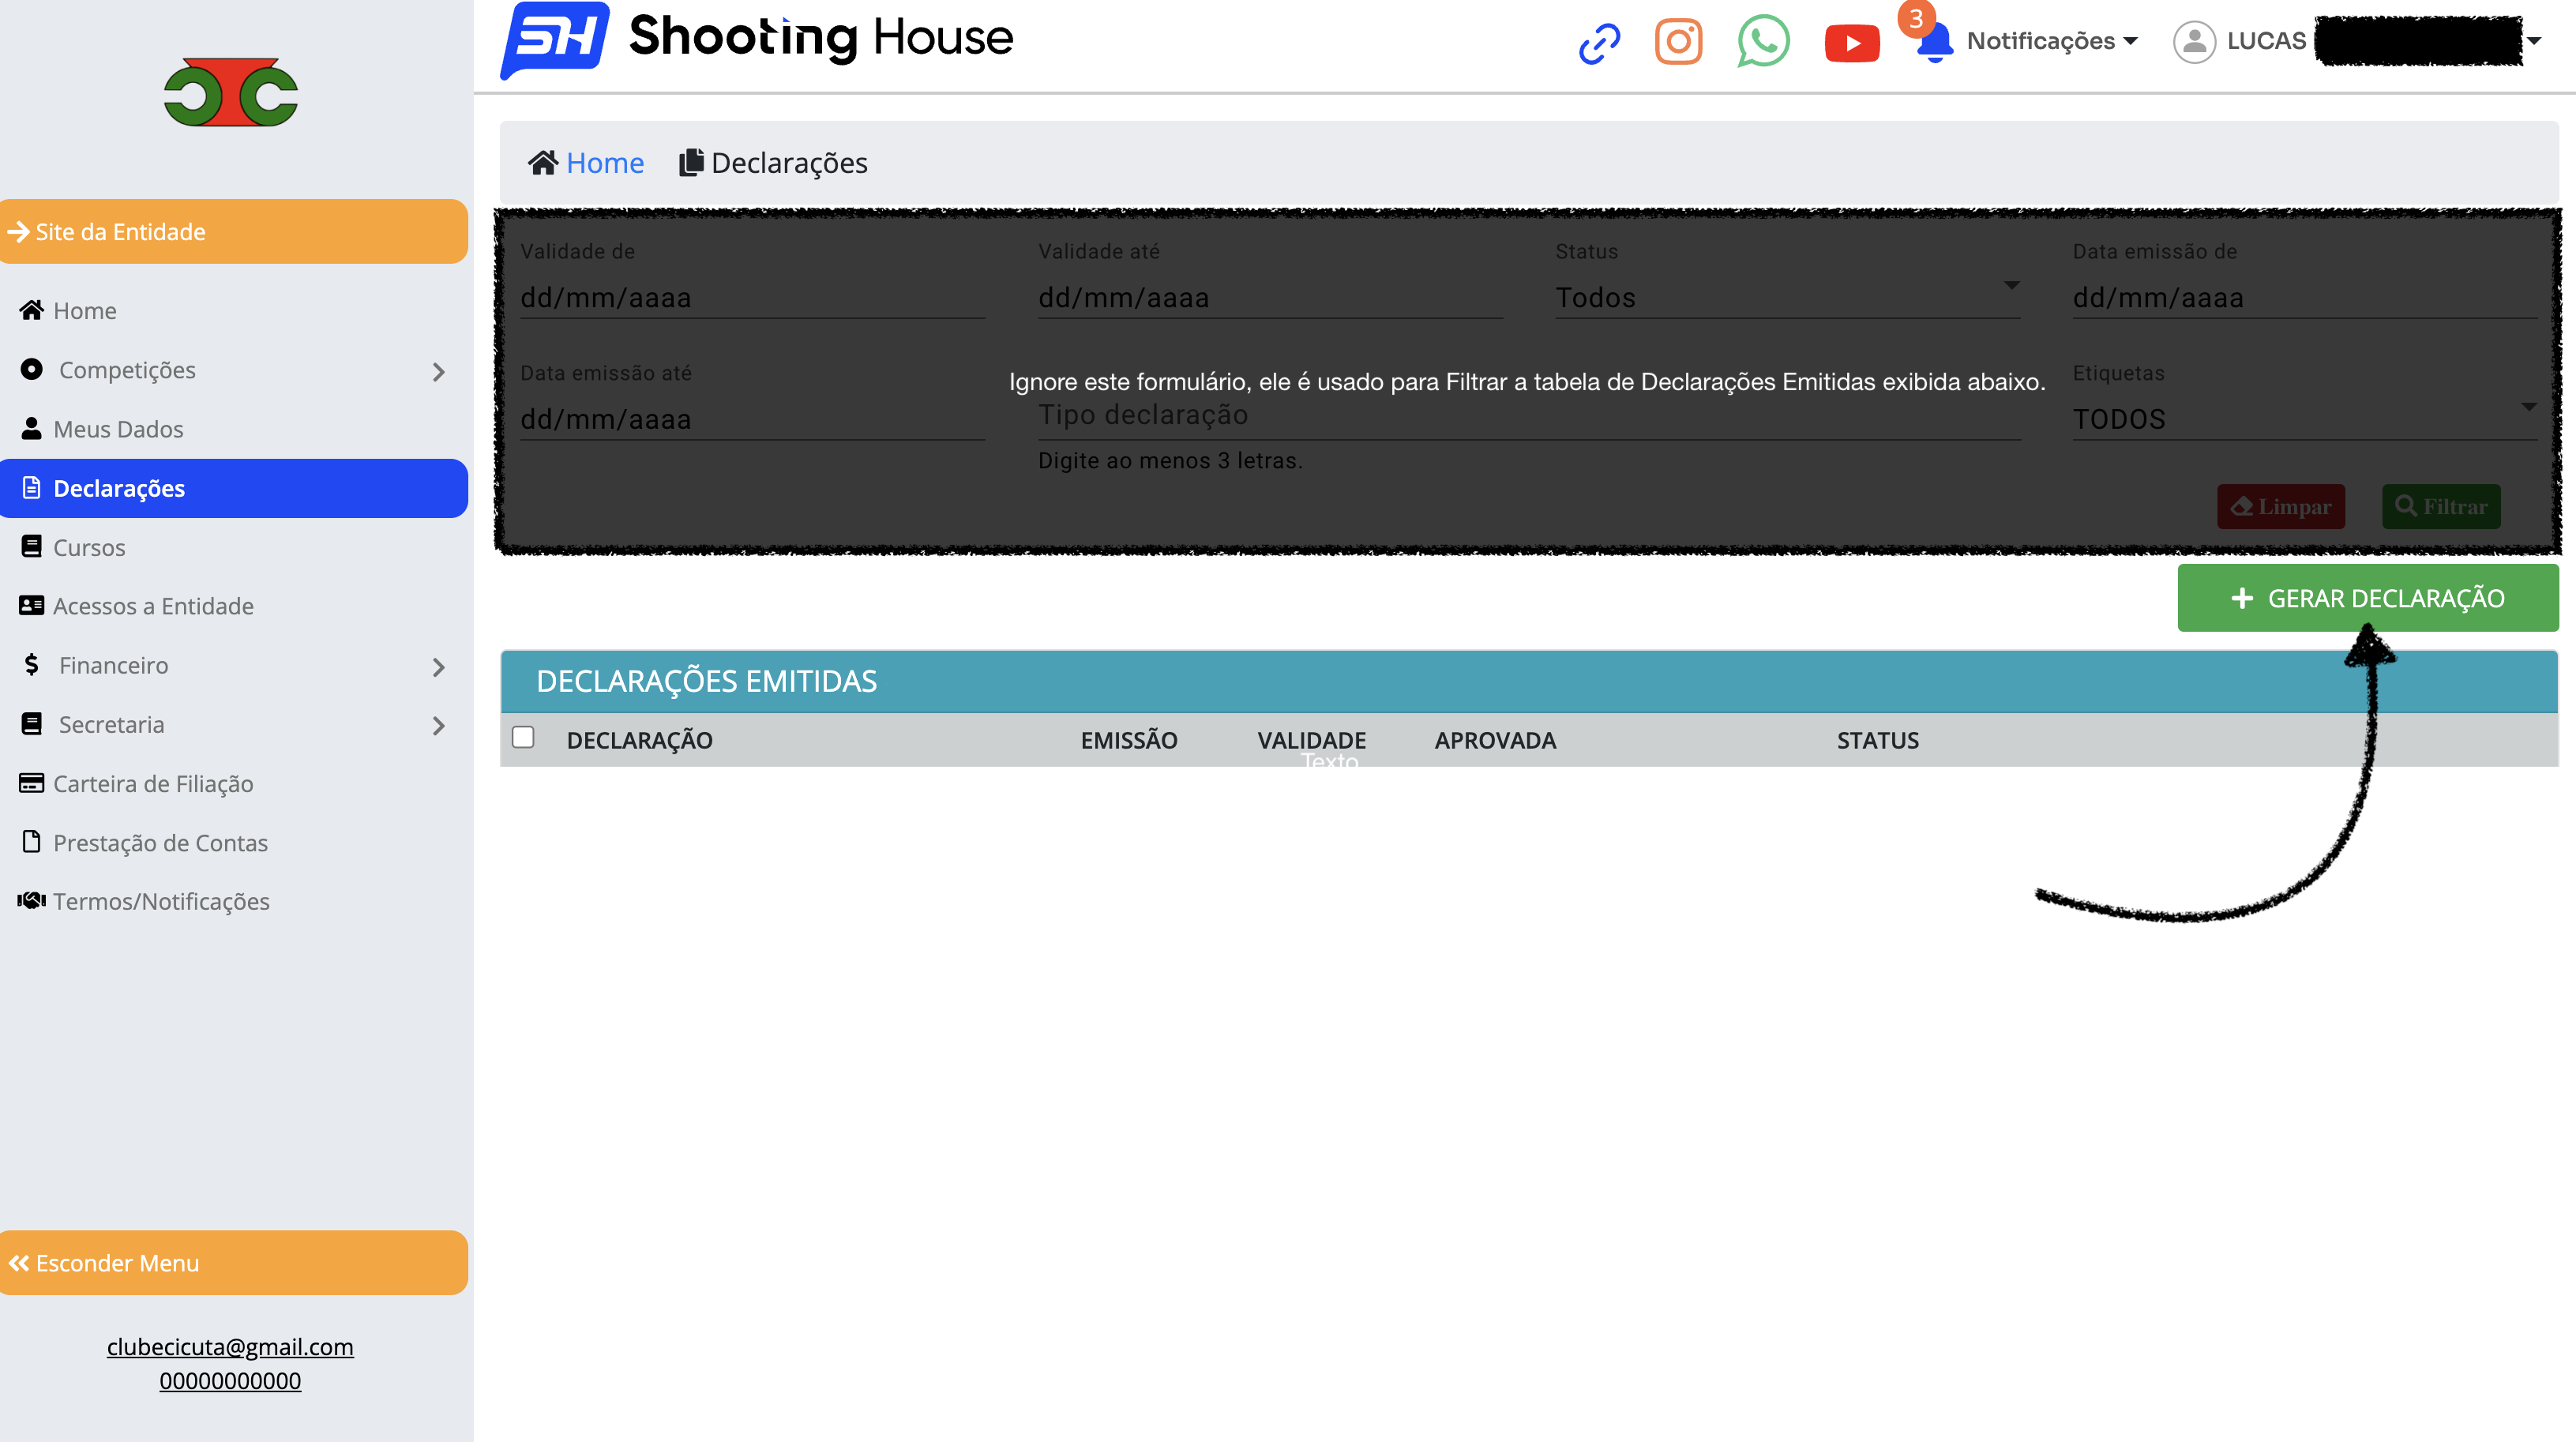Click the Prestação de Contas file icon
2576x1442 pixels.
(32, 841)
